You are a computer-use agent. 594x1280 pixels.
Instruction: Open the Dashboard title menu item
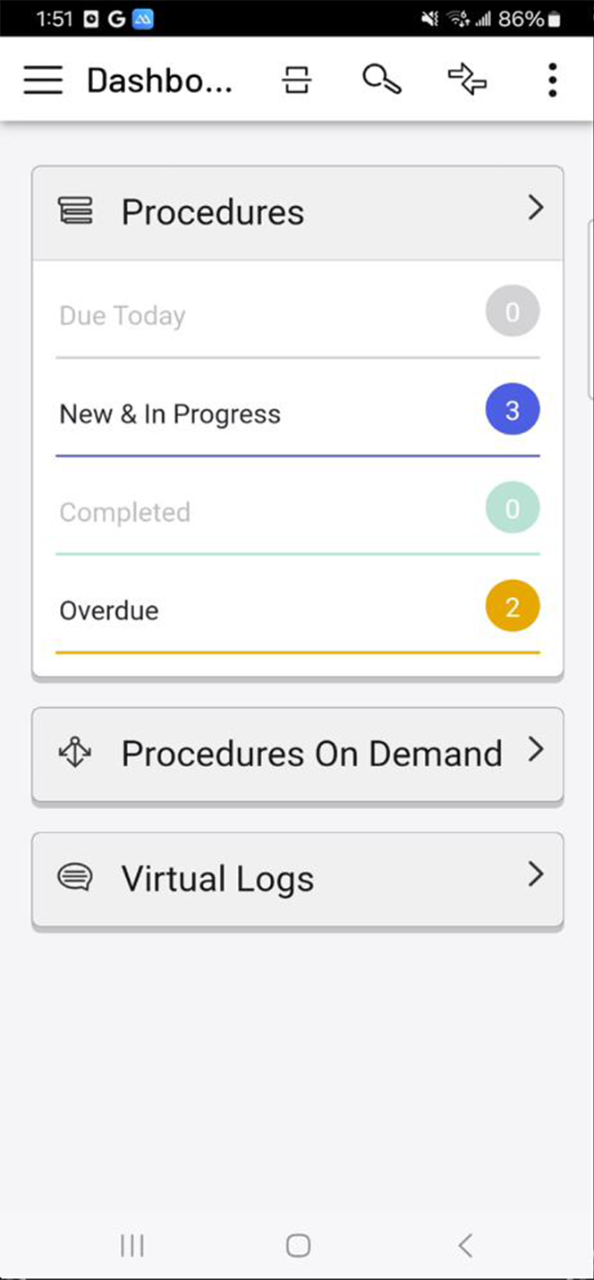[x=160, y=80]
